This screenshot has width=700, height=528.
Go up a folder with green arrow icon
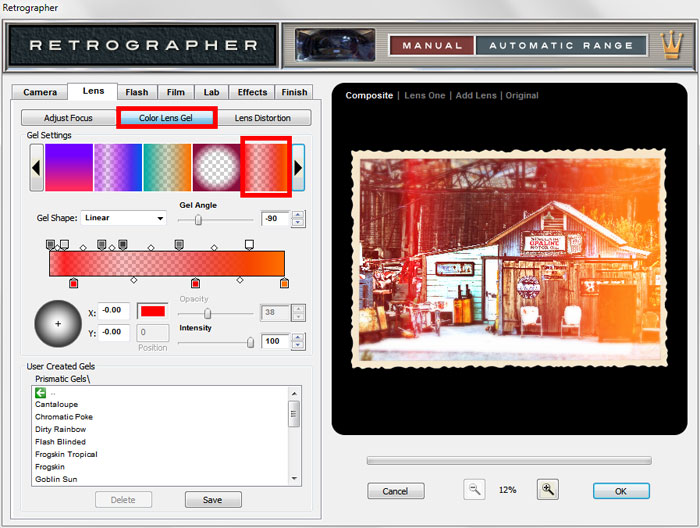tap(40, 393)
